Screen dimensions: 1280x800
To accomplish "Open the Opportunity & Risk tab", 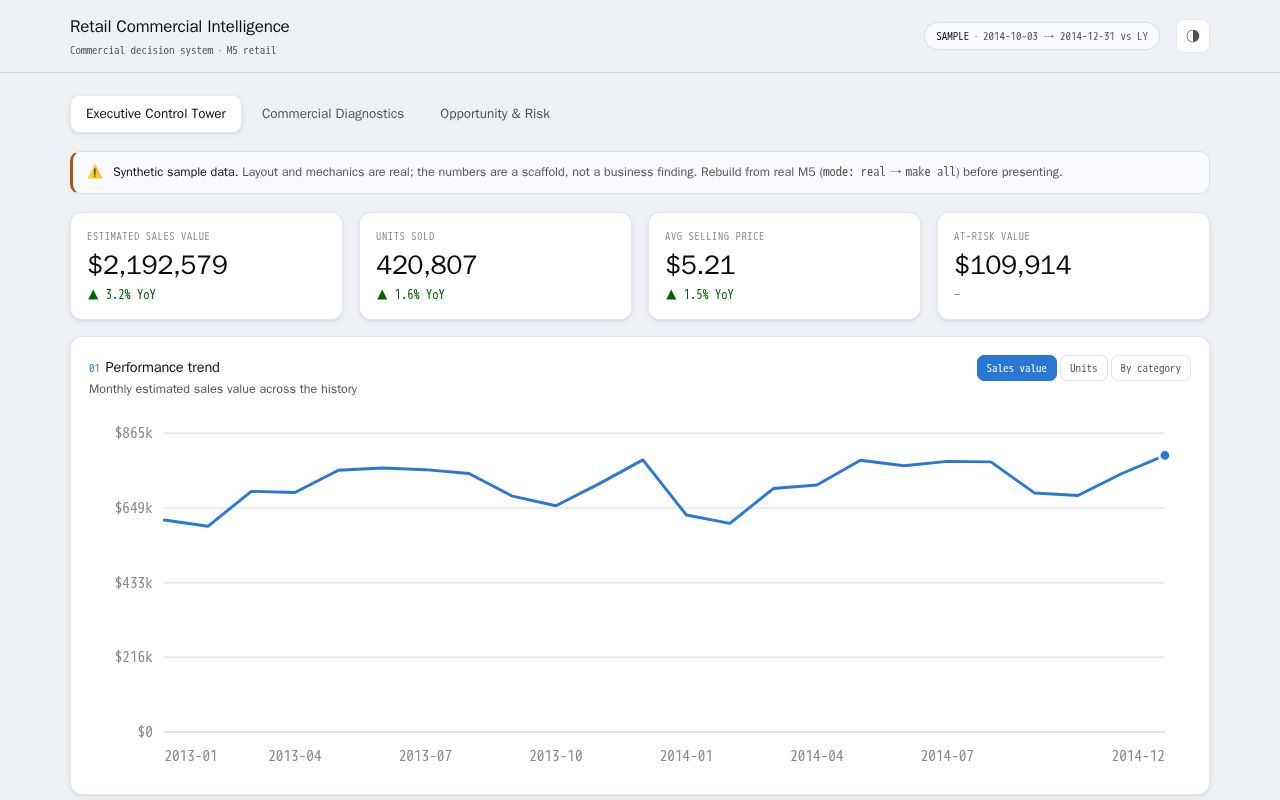I will (x=495, y=114).
